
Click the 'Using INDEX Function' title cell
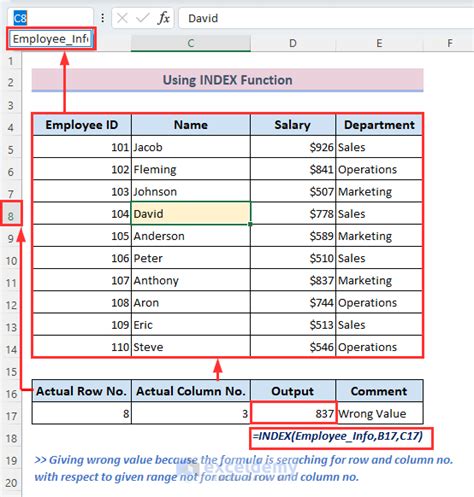point(228,80)
